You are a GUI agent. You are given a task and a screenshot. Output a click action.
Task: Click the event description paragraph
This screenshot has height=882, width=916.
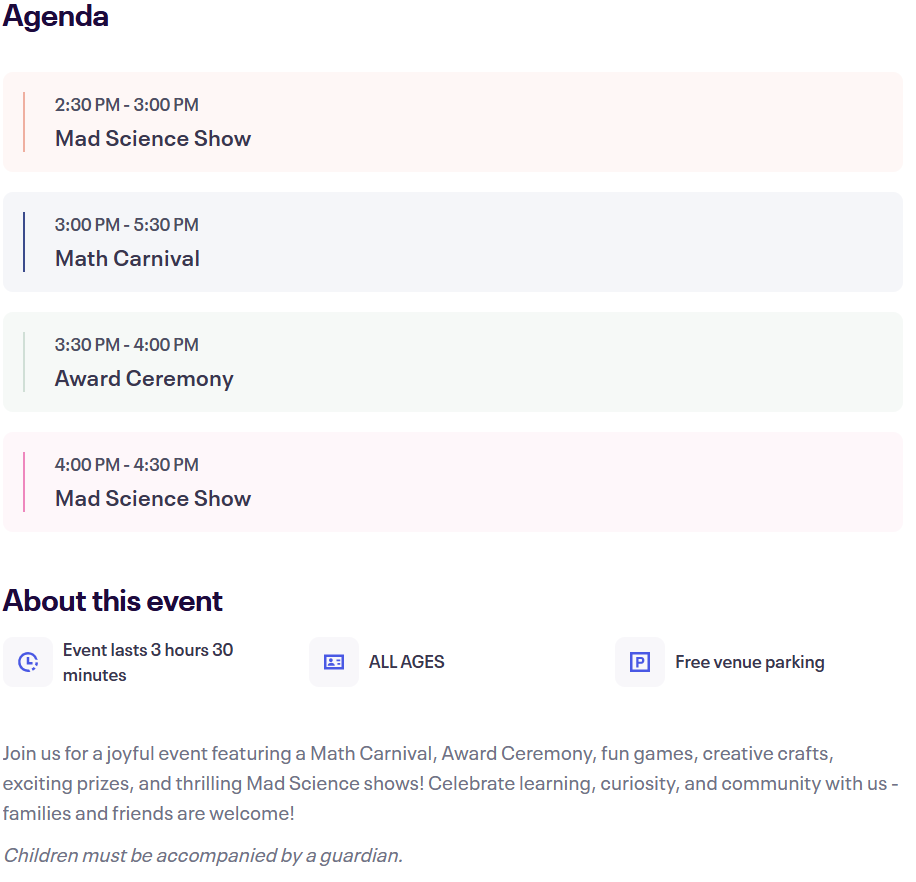click(x=450, y=783)
